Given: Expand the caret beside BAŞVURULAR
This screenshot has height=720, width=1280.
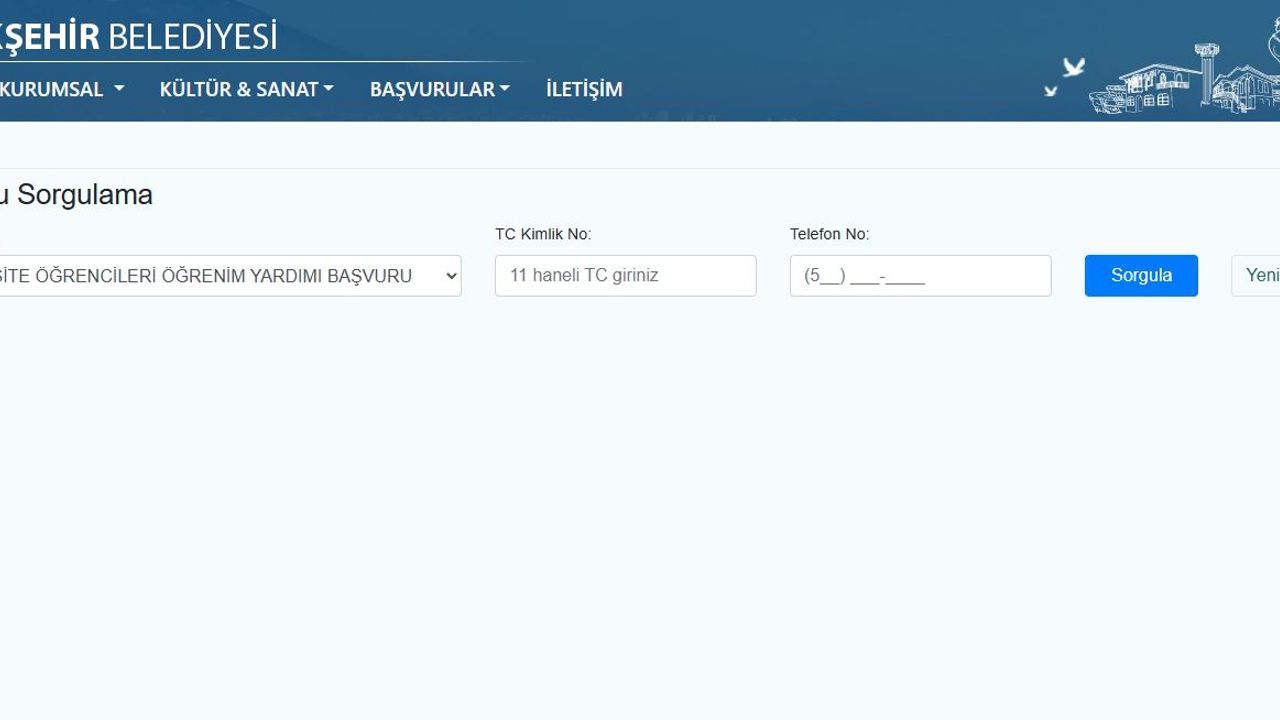Looking at the screenshot, I should 505,89.
